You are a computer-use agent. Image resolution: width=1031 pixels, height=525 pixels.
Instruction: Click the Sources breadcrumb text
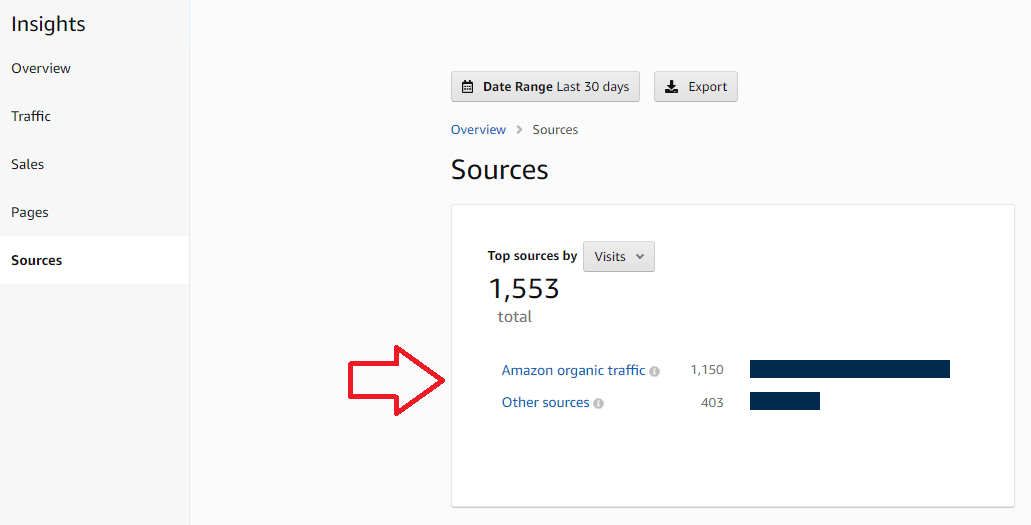pos(555,130)
